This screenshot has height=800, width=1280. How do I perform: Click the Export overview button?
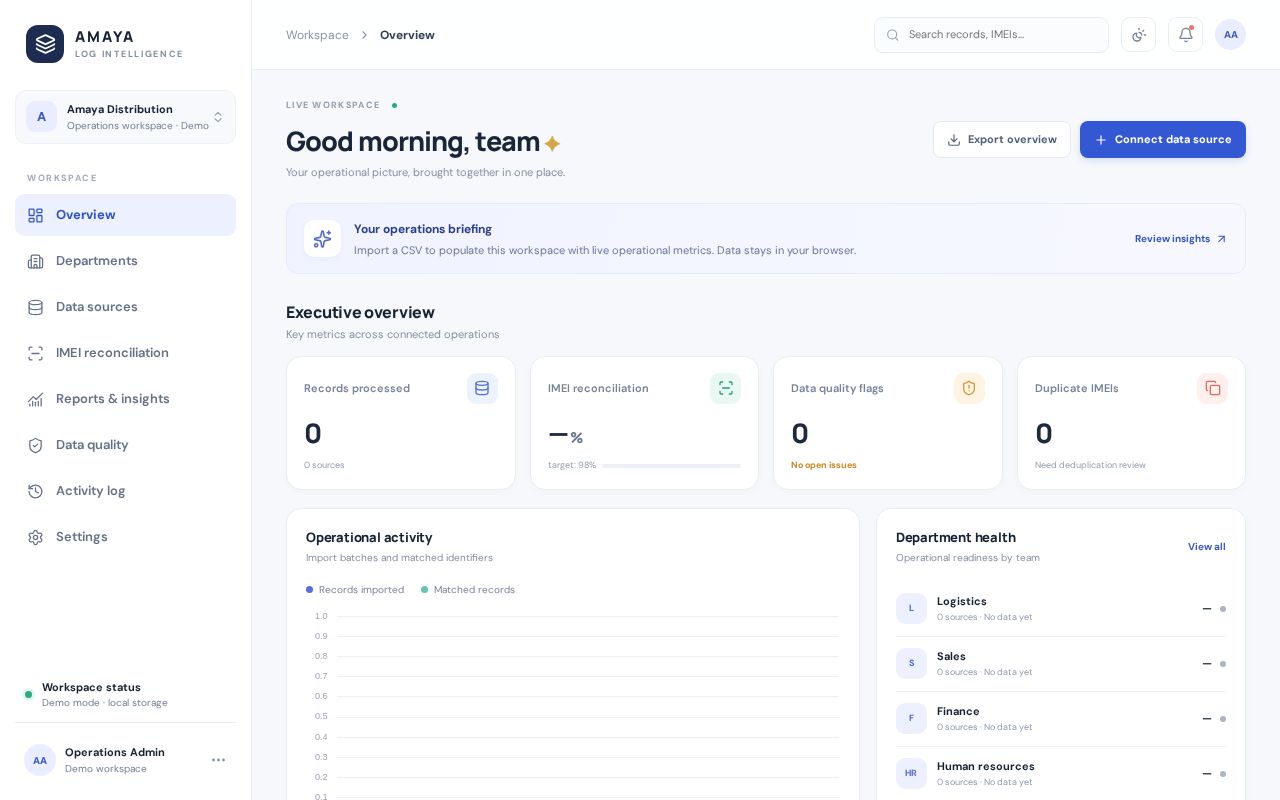click(1002, 140)
